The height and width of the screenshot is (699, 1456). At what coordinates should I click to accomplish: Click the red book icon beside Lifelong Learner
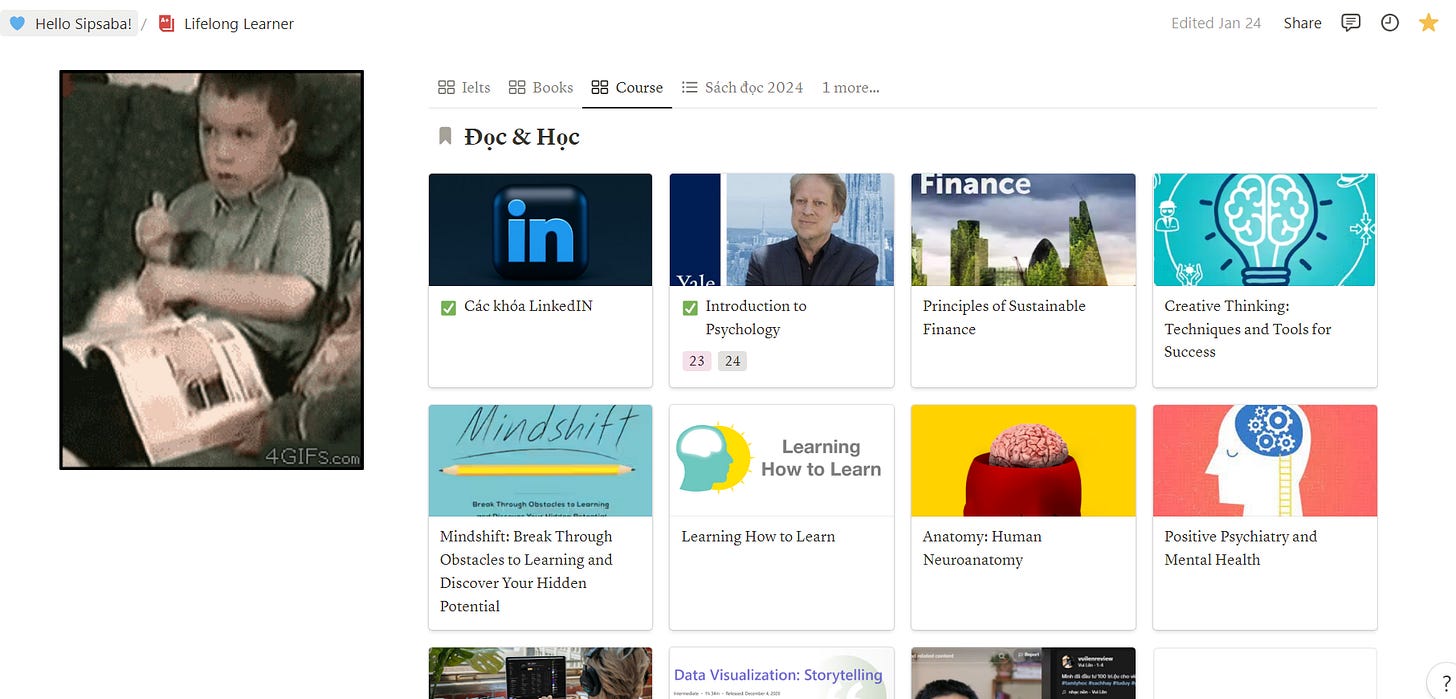pyautogui.click(x=166, y=23)
